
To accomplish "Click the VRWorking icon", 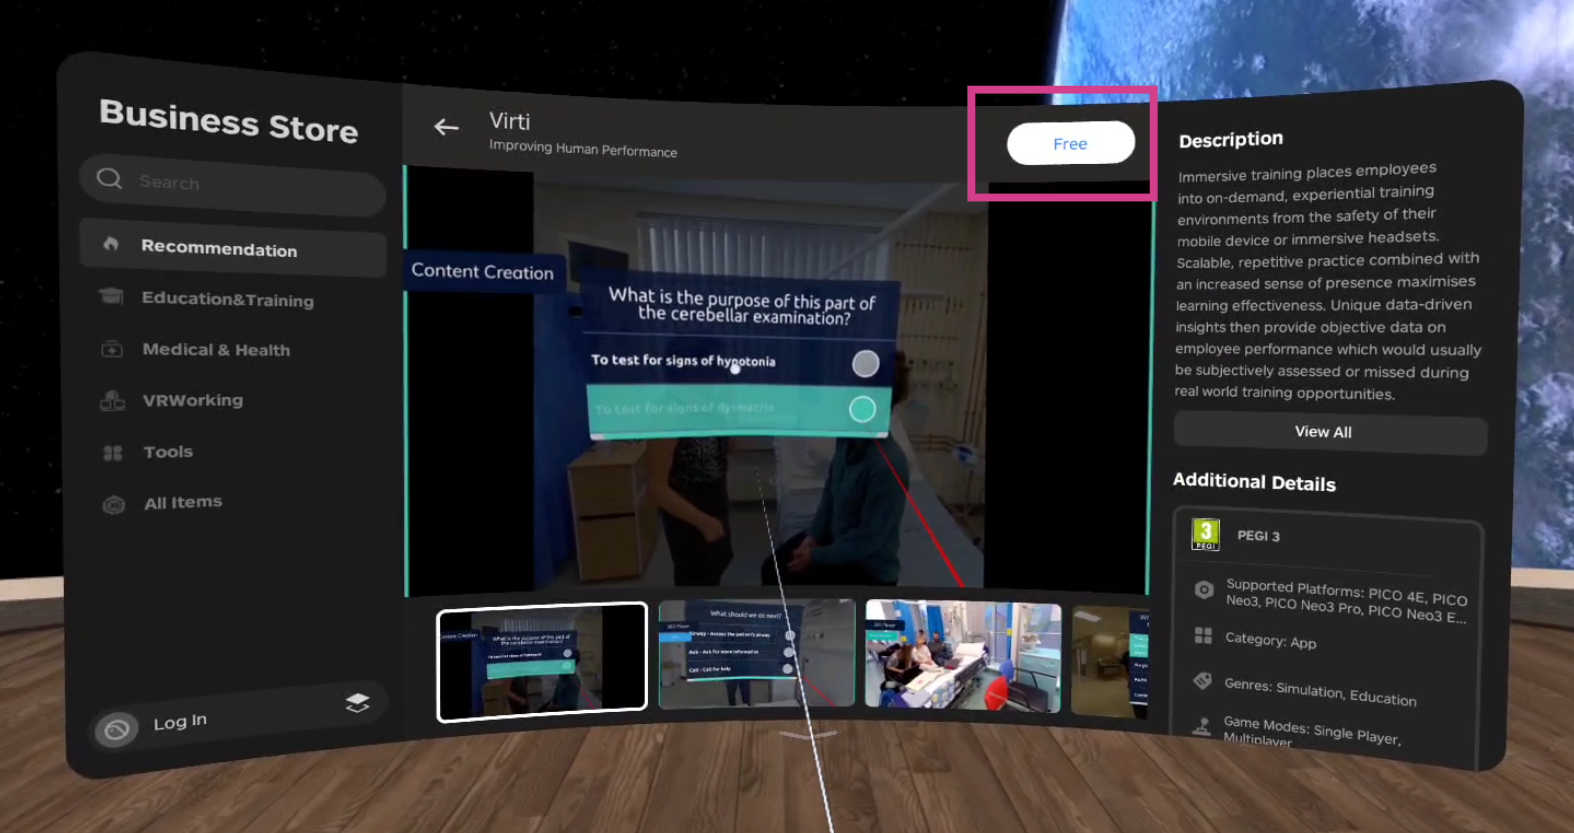I will click(x=113, y=400).
